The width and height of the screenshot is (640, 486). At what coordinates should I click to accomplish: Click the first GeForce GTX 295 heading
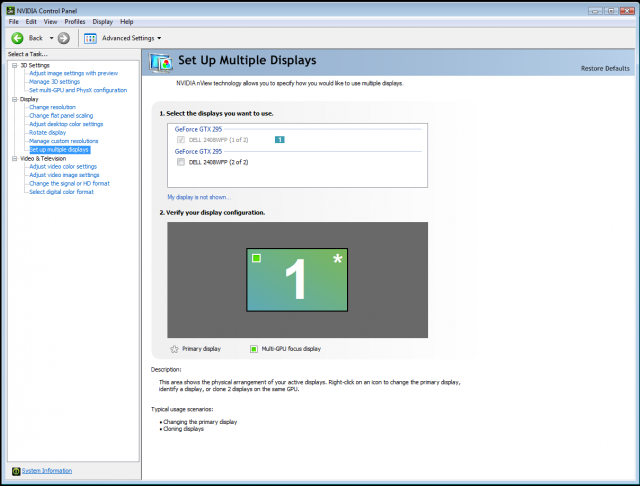198,129
